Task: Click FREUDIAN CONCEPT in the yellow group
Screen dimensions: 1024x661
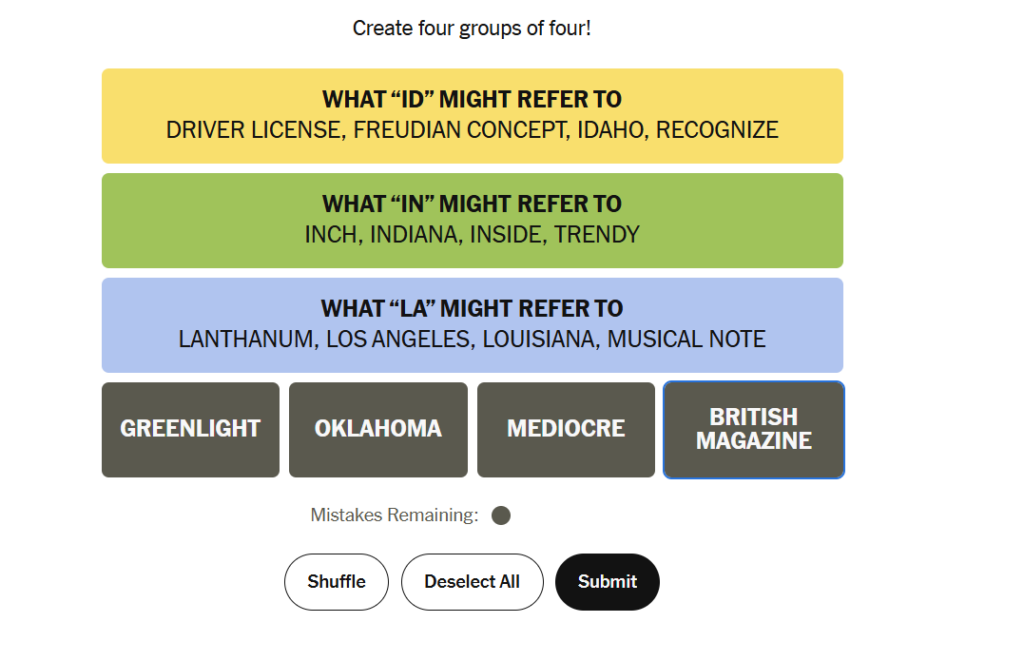Action: (x=460, y=130)
